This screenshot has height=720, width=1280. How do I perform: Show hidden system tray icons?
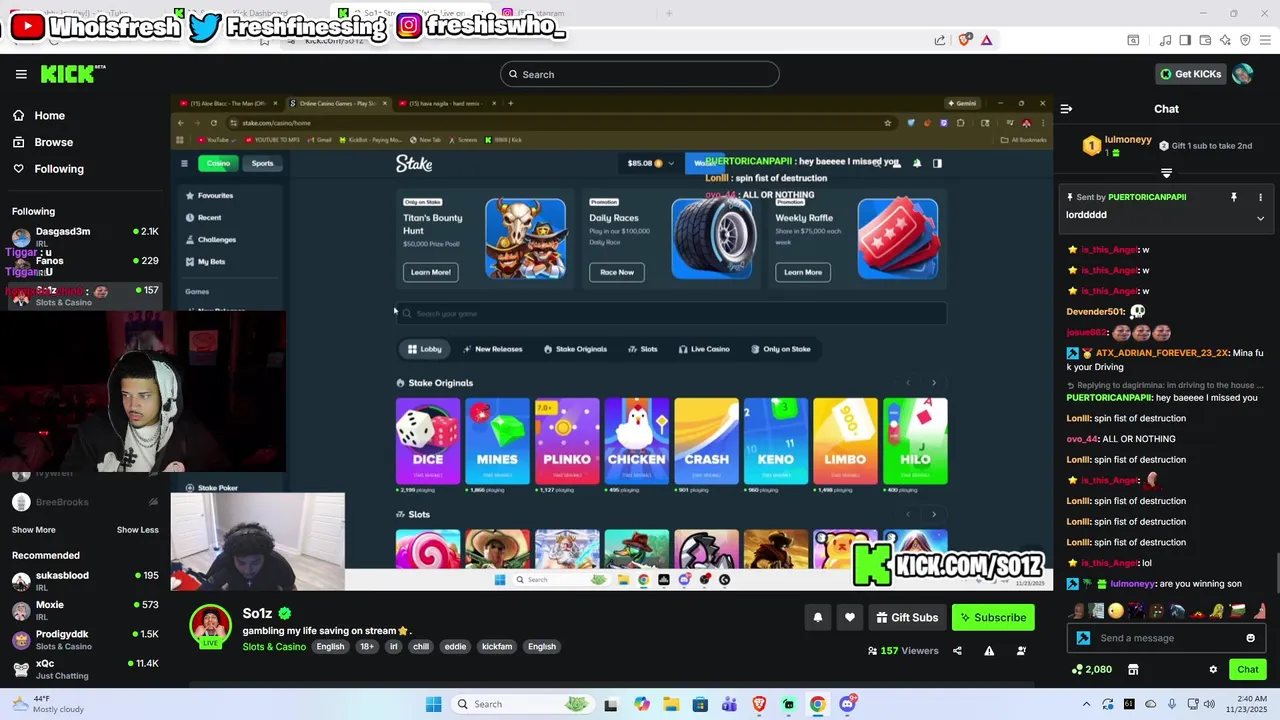pos(1087,704)
